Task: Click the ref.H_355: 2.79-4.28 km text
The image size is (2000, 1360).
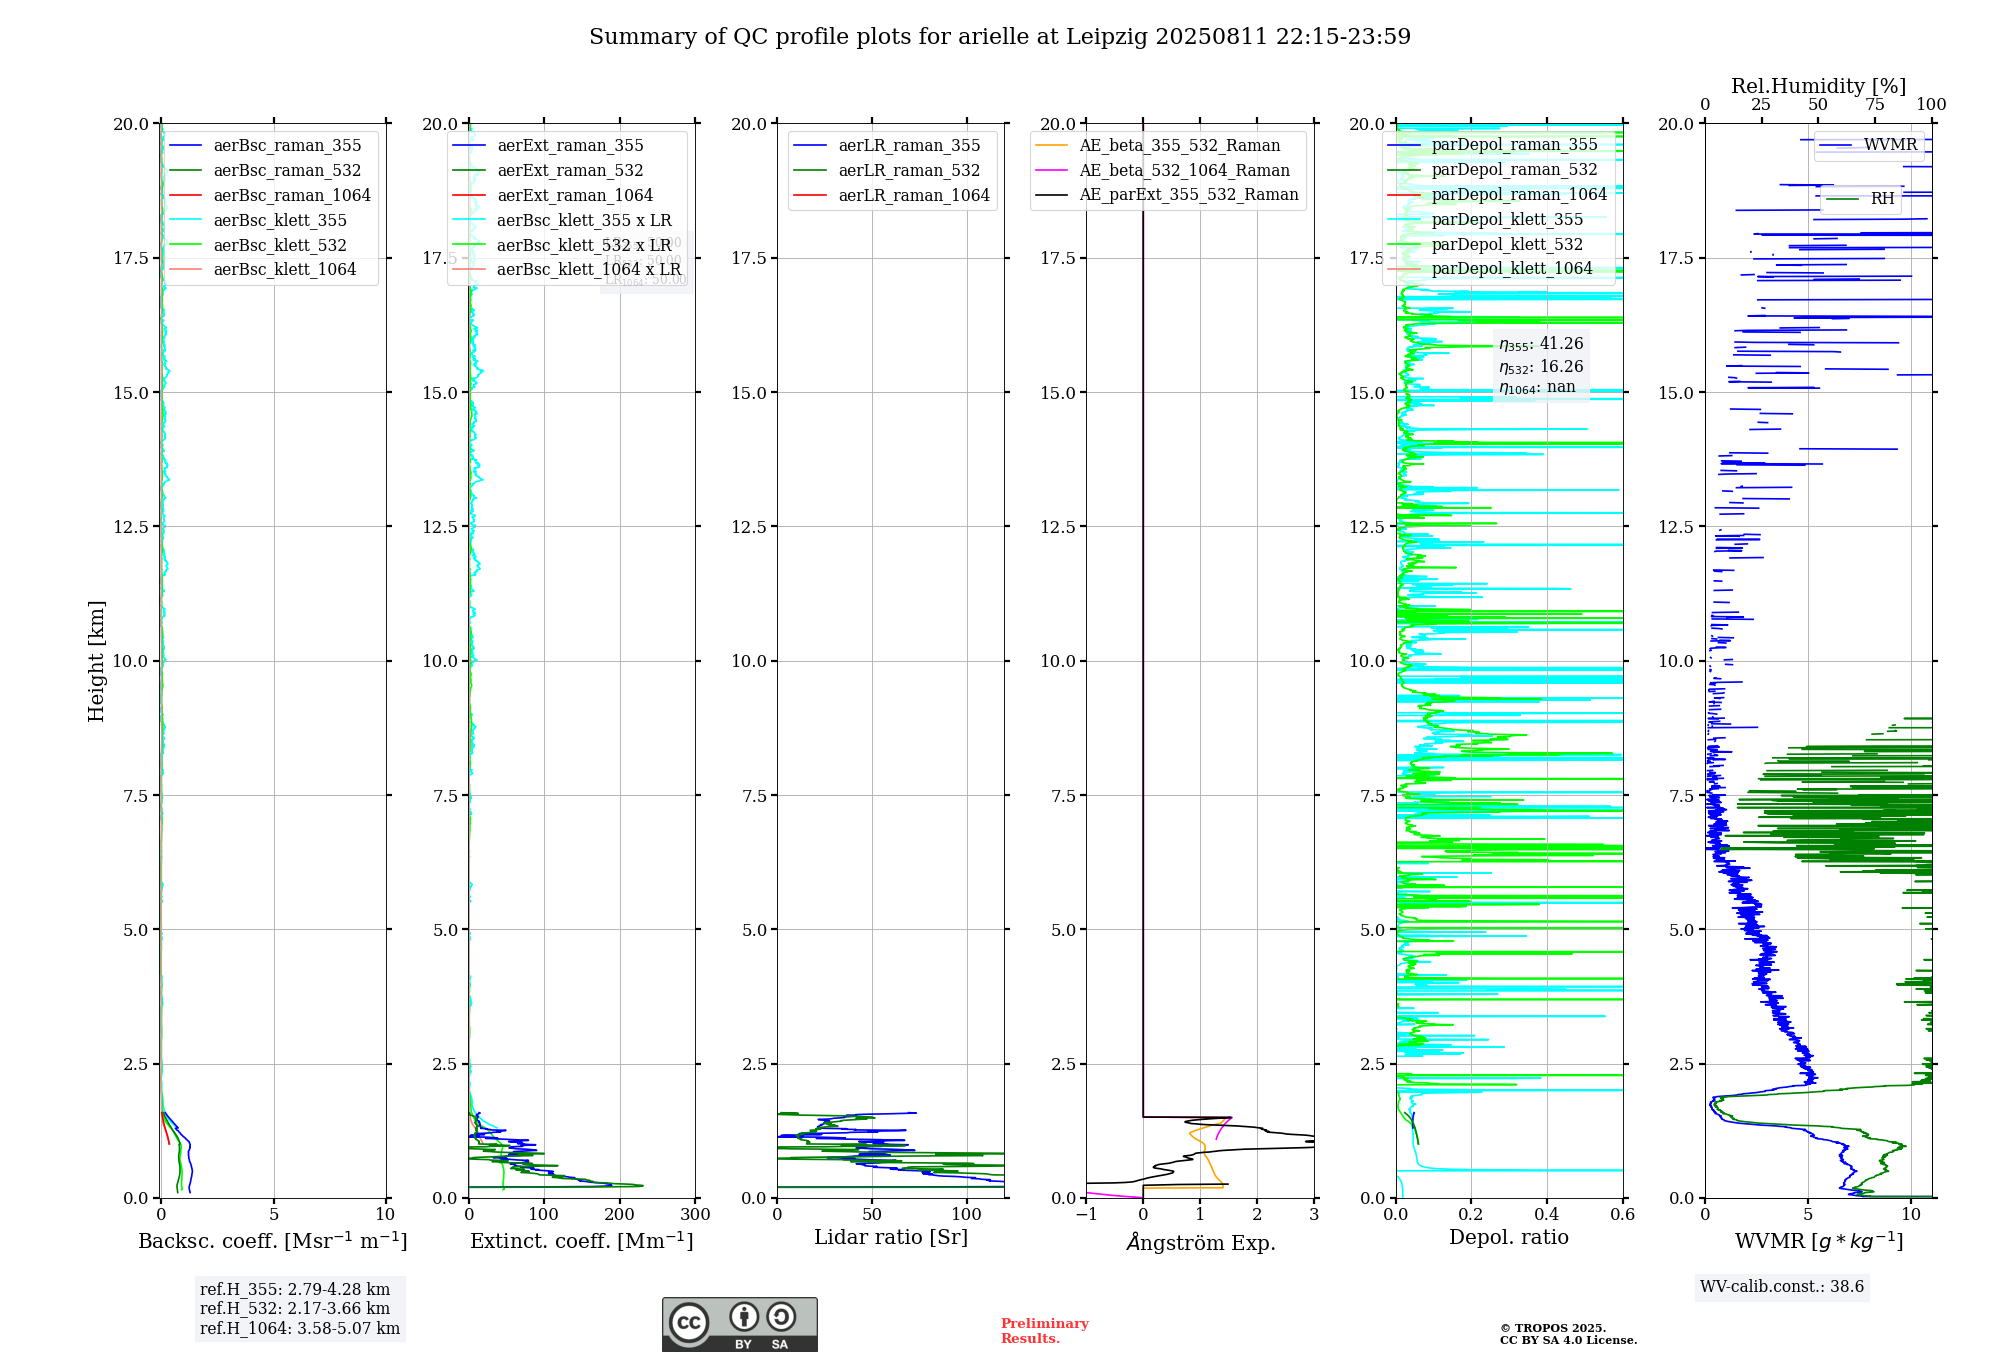Action: (295, 1290)
